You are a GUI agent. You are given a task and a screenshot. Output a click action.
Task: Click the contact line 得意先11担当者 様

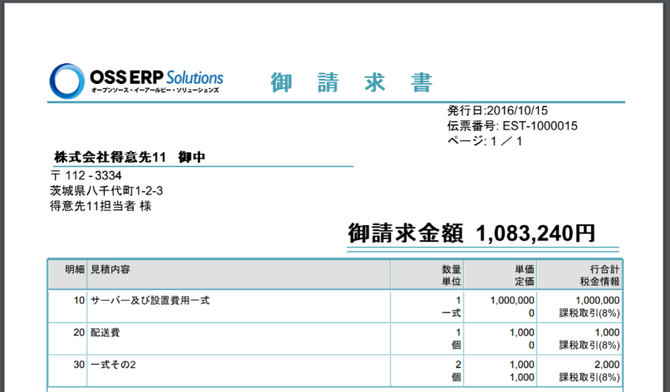(100, 206)
